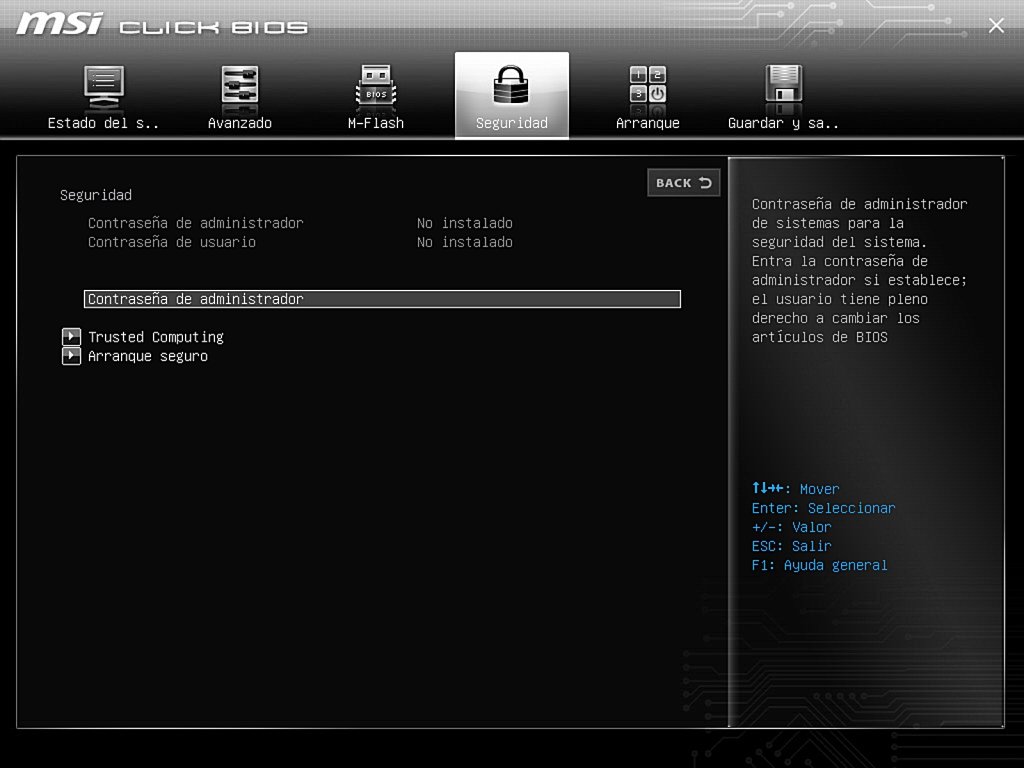Click the '+/-: Valor' hint
The height and width of the screenshot is (768, 1024).
point(791,527)
